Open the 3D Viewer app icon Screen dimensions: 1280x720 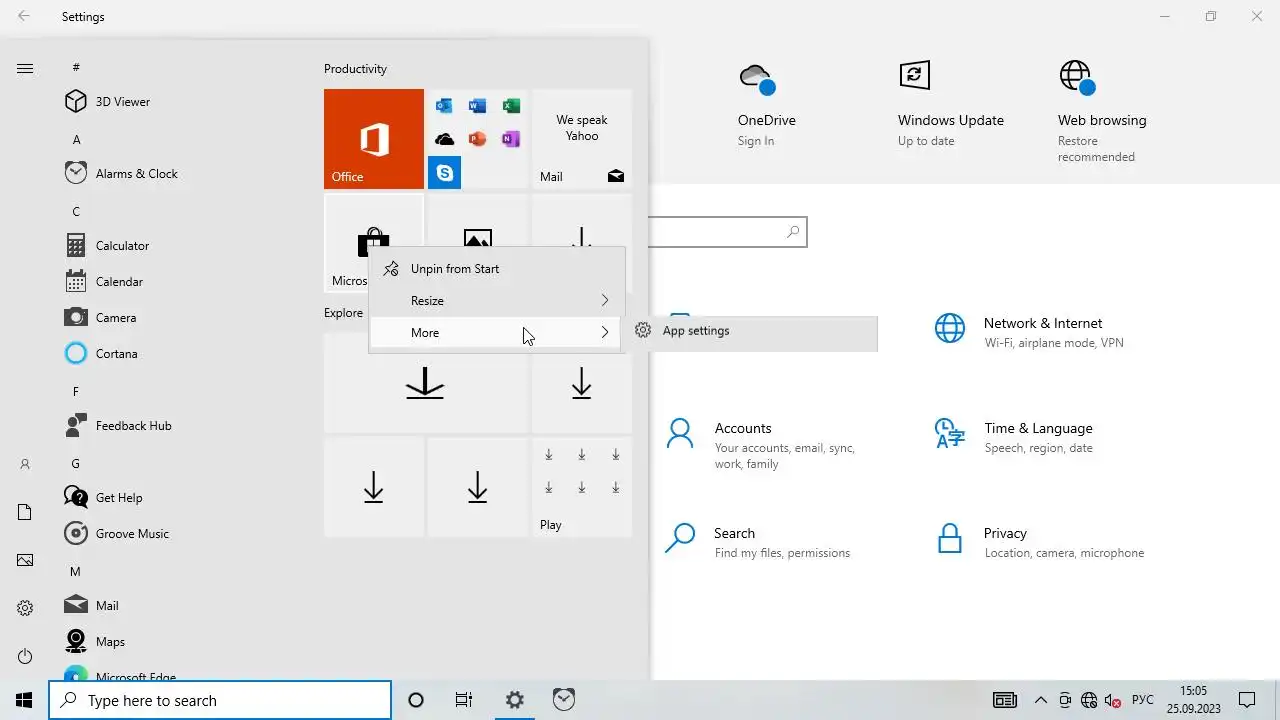(76, 101)
